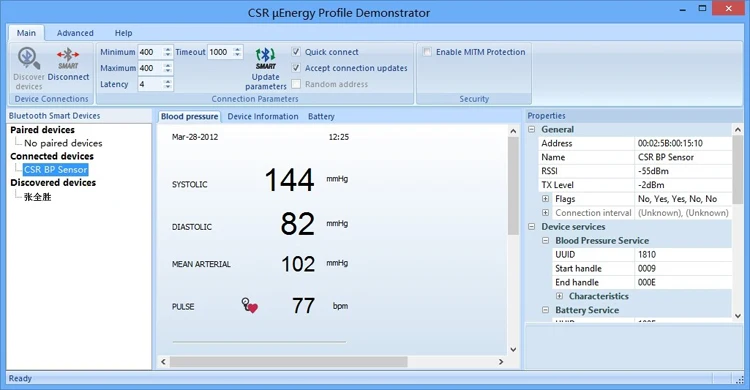Click the scroll down arrow in the Properties panel
Screen dimensions: 750x390
(x=738, y=316)
